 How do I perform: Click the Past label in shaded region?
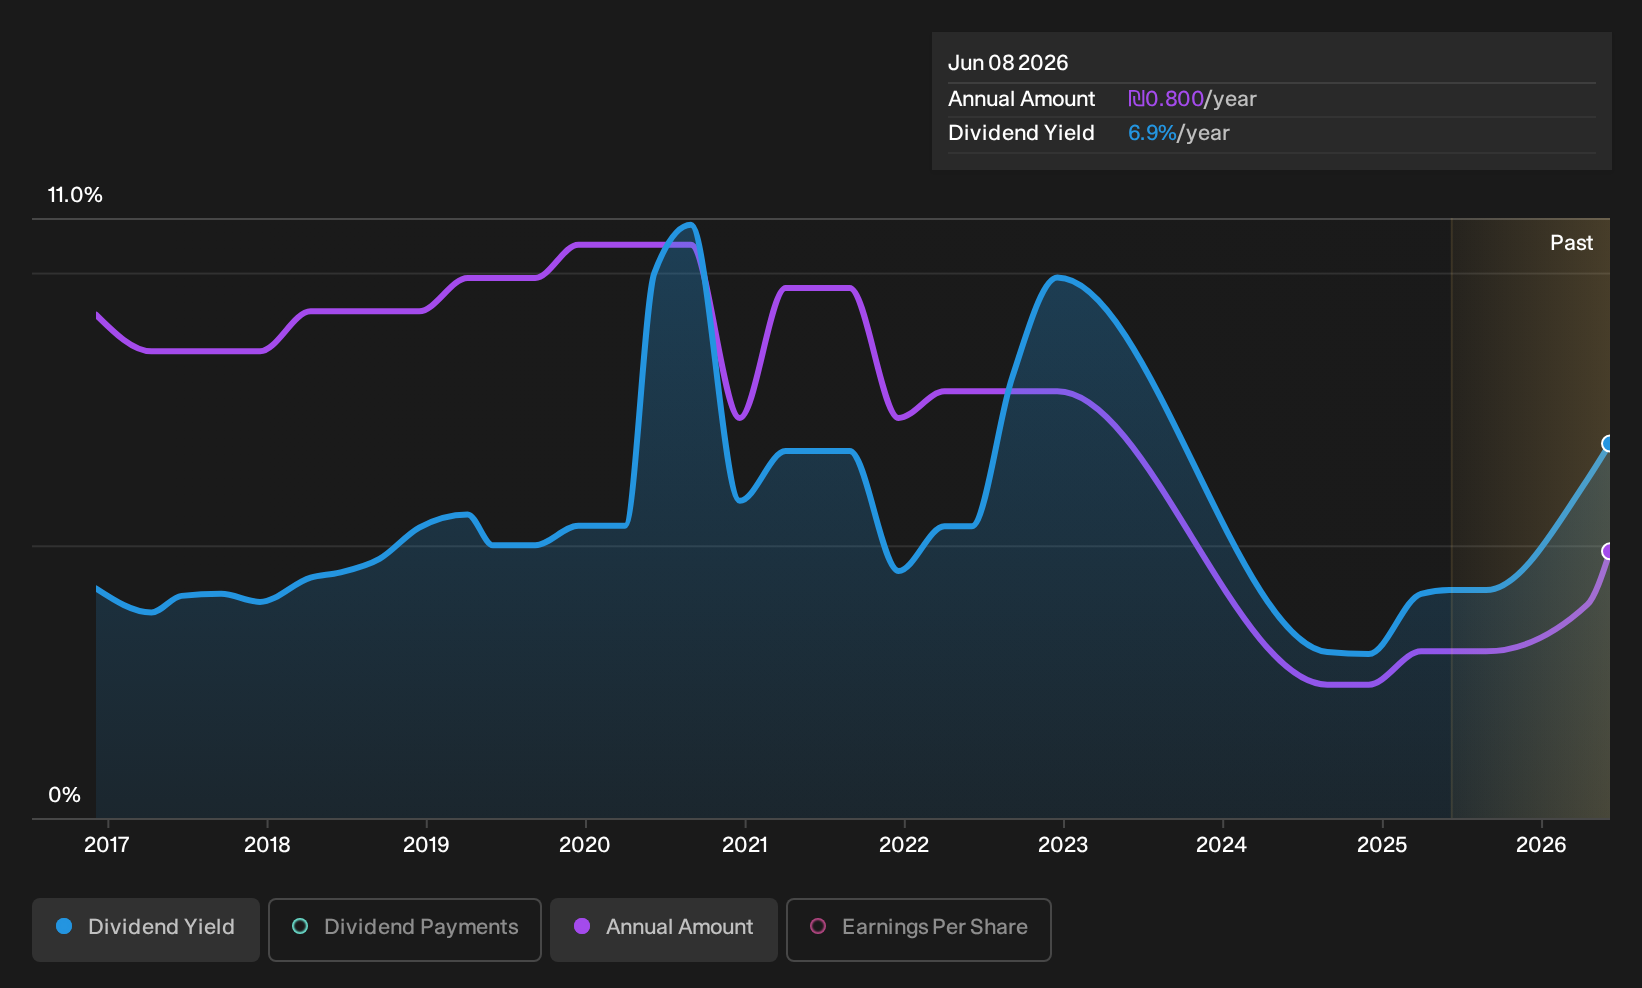tap(1571, 243)
